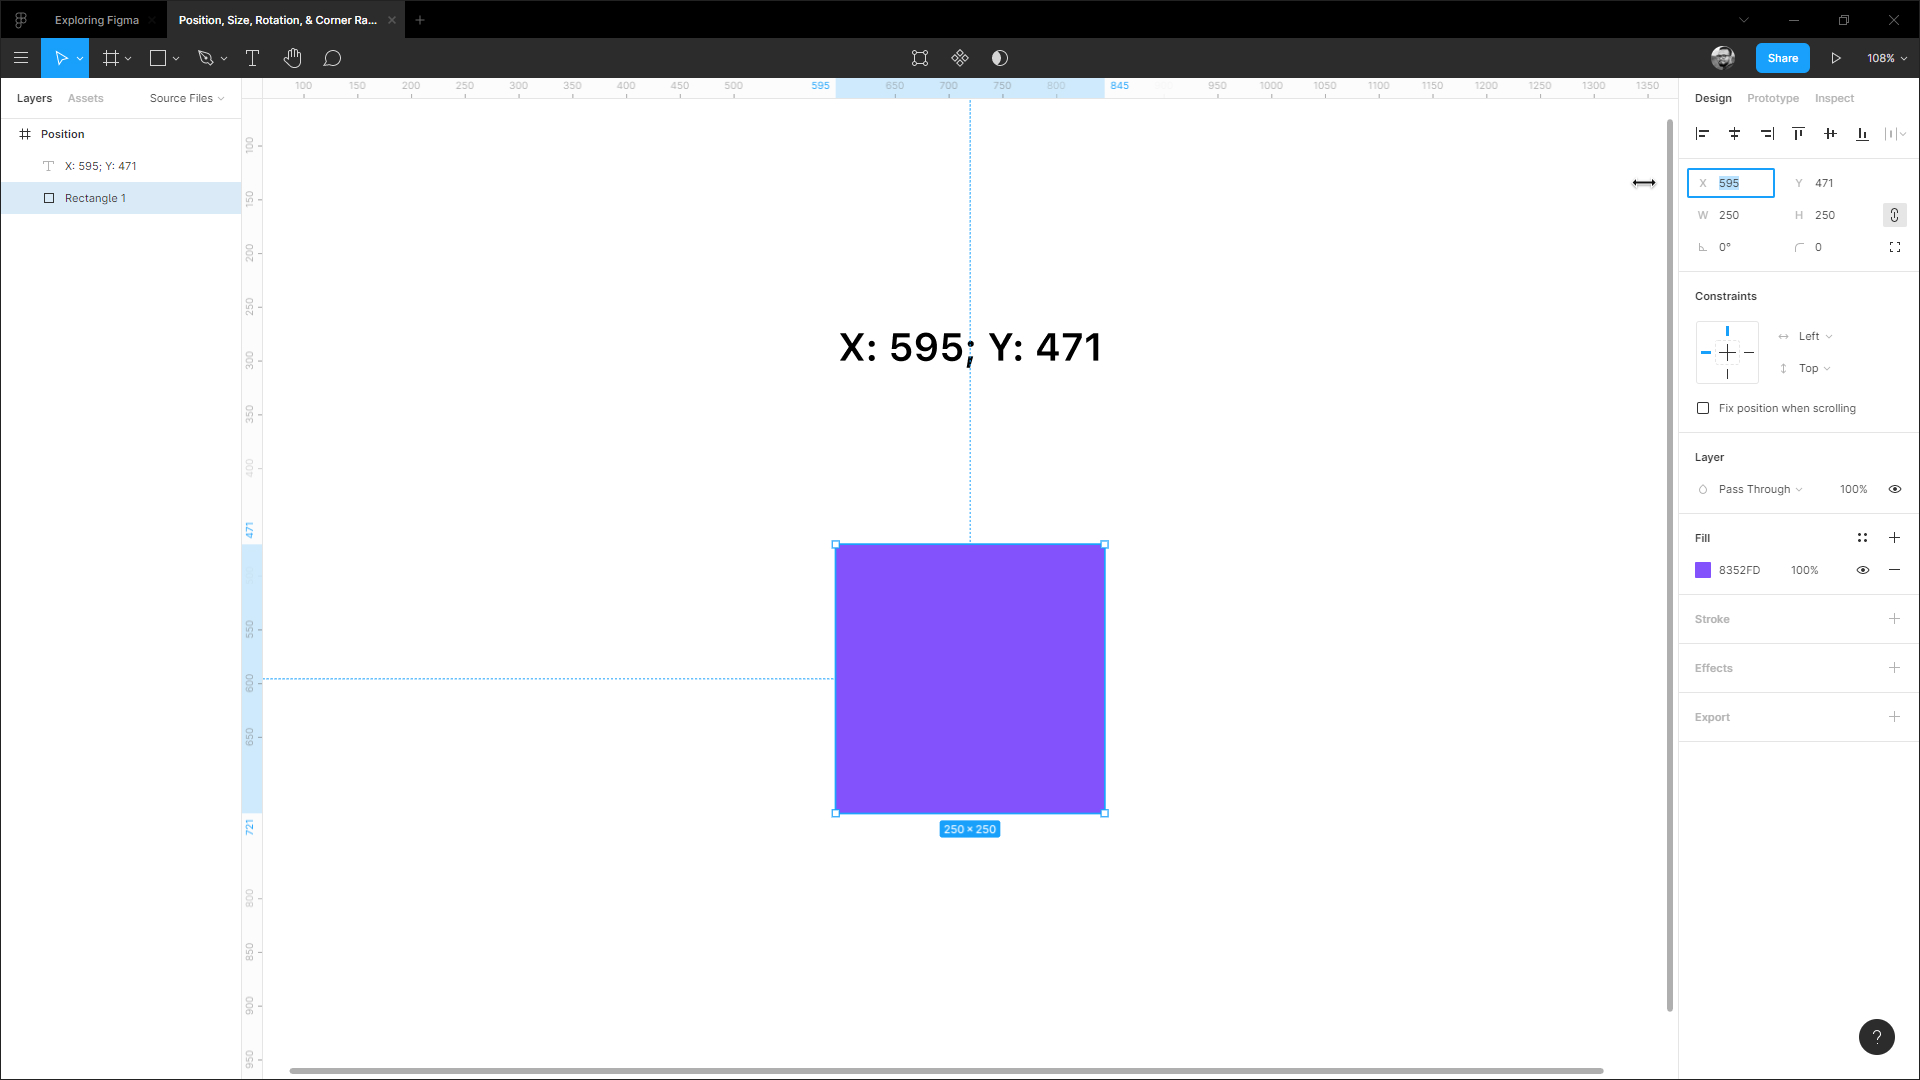Align selection to horizontal centers
The width and height of the screenshot is (1920, 1080).
click(x=1734, y=133)
